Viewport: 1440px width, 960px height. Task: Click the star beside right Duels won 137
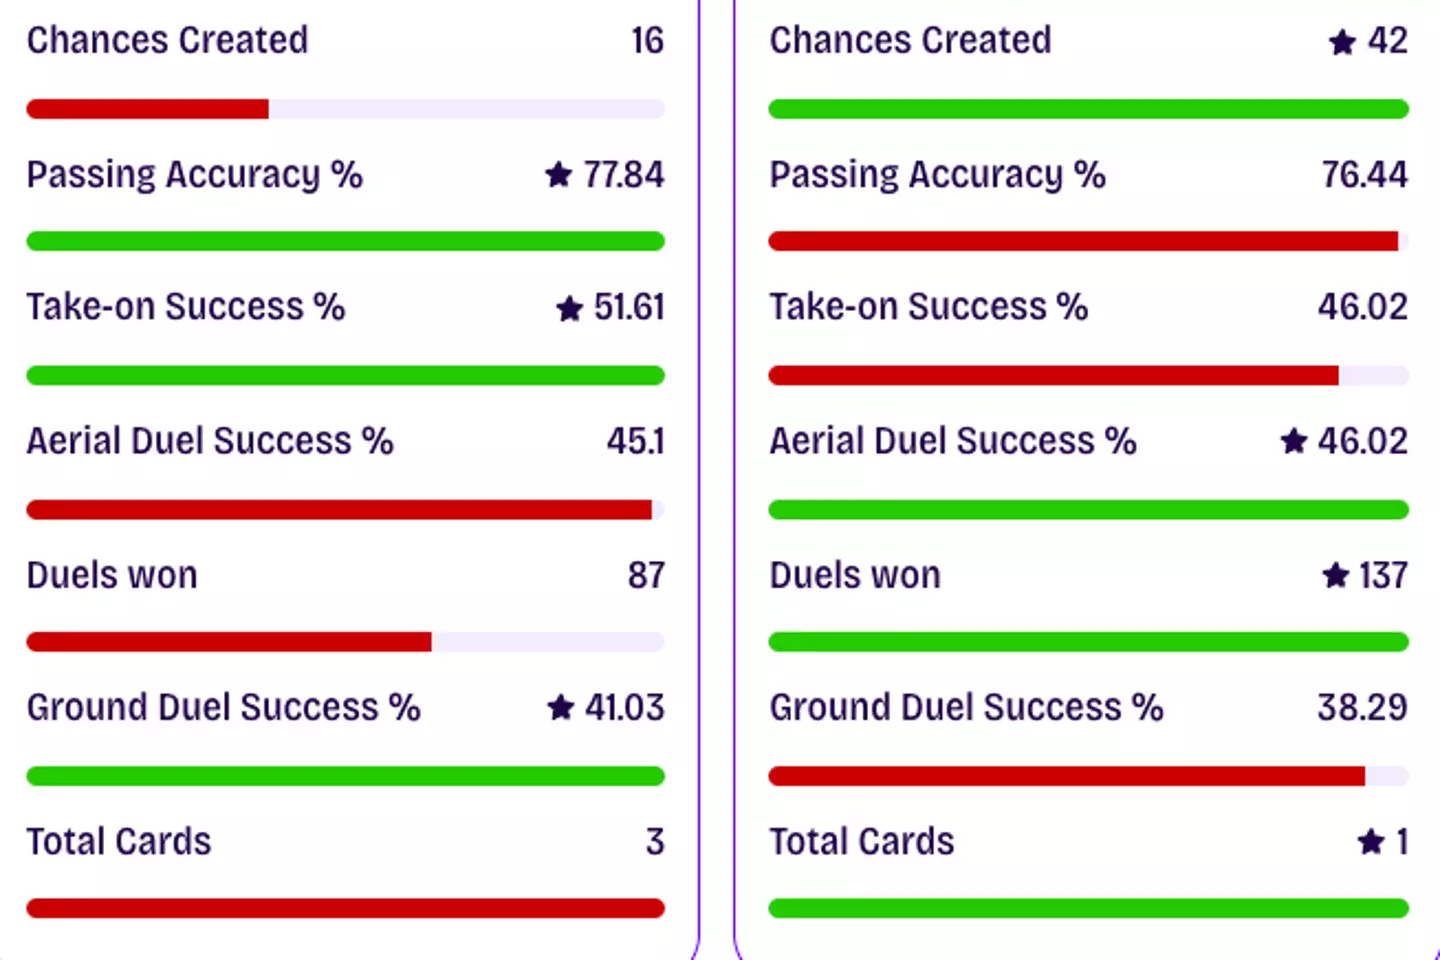(1335, 575)
